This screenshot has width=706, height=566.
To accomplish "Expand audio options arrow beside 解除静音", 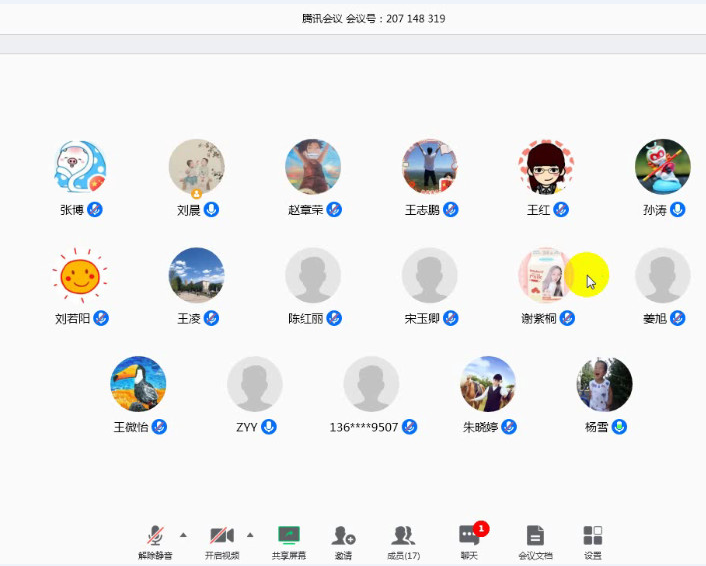I will point(183,534).
